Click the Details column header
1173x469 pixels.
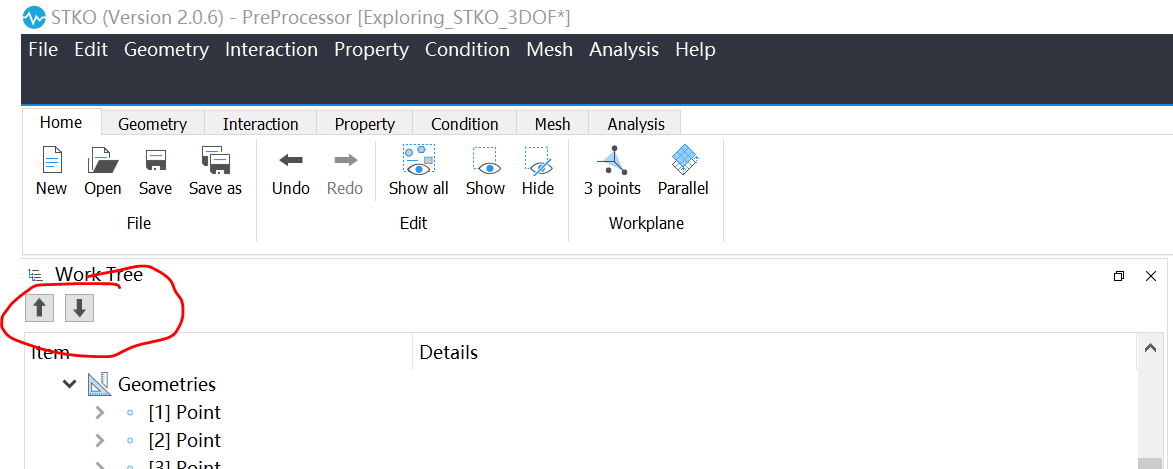click(x=774, y=352)
